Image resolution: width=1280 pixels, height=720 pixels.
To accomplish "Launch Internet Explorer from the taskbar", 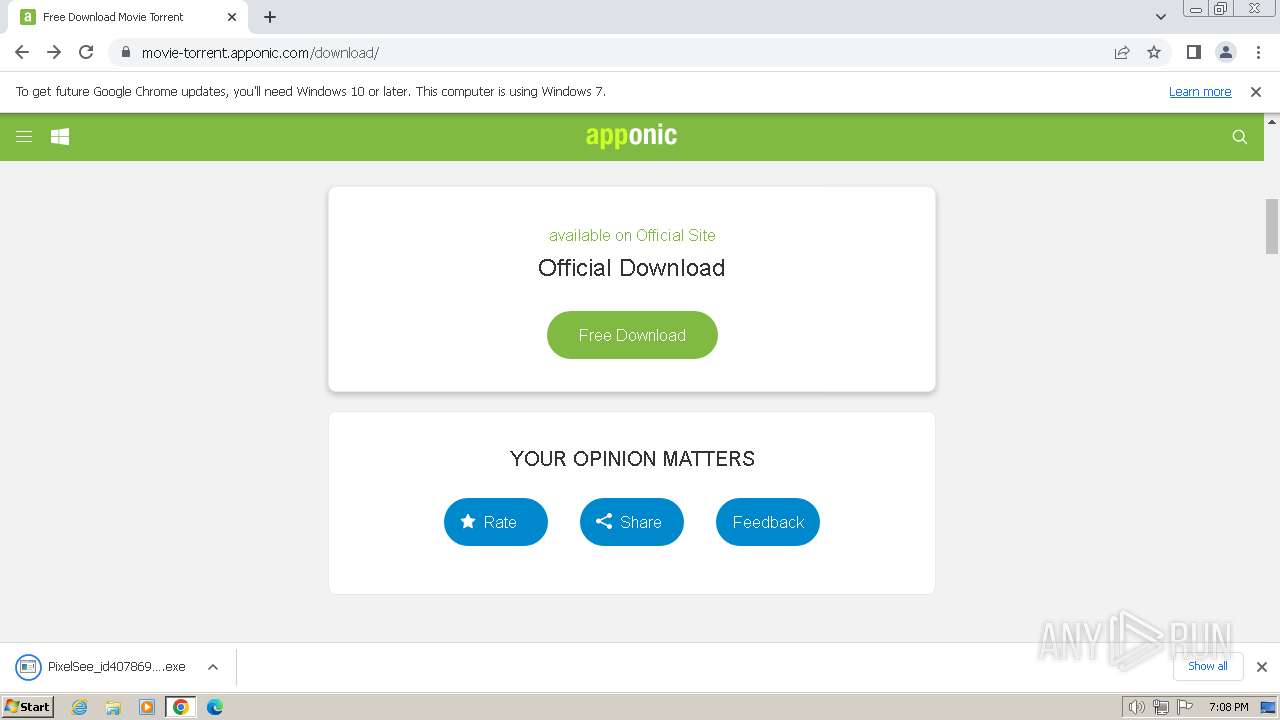I will [x=79, y=707].
